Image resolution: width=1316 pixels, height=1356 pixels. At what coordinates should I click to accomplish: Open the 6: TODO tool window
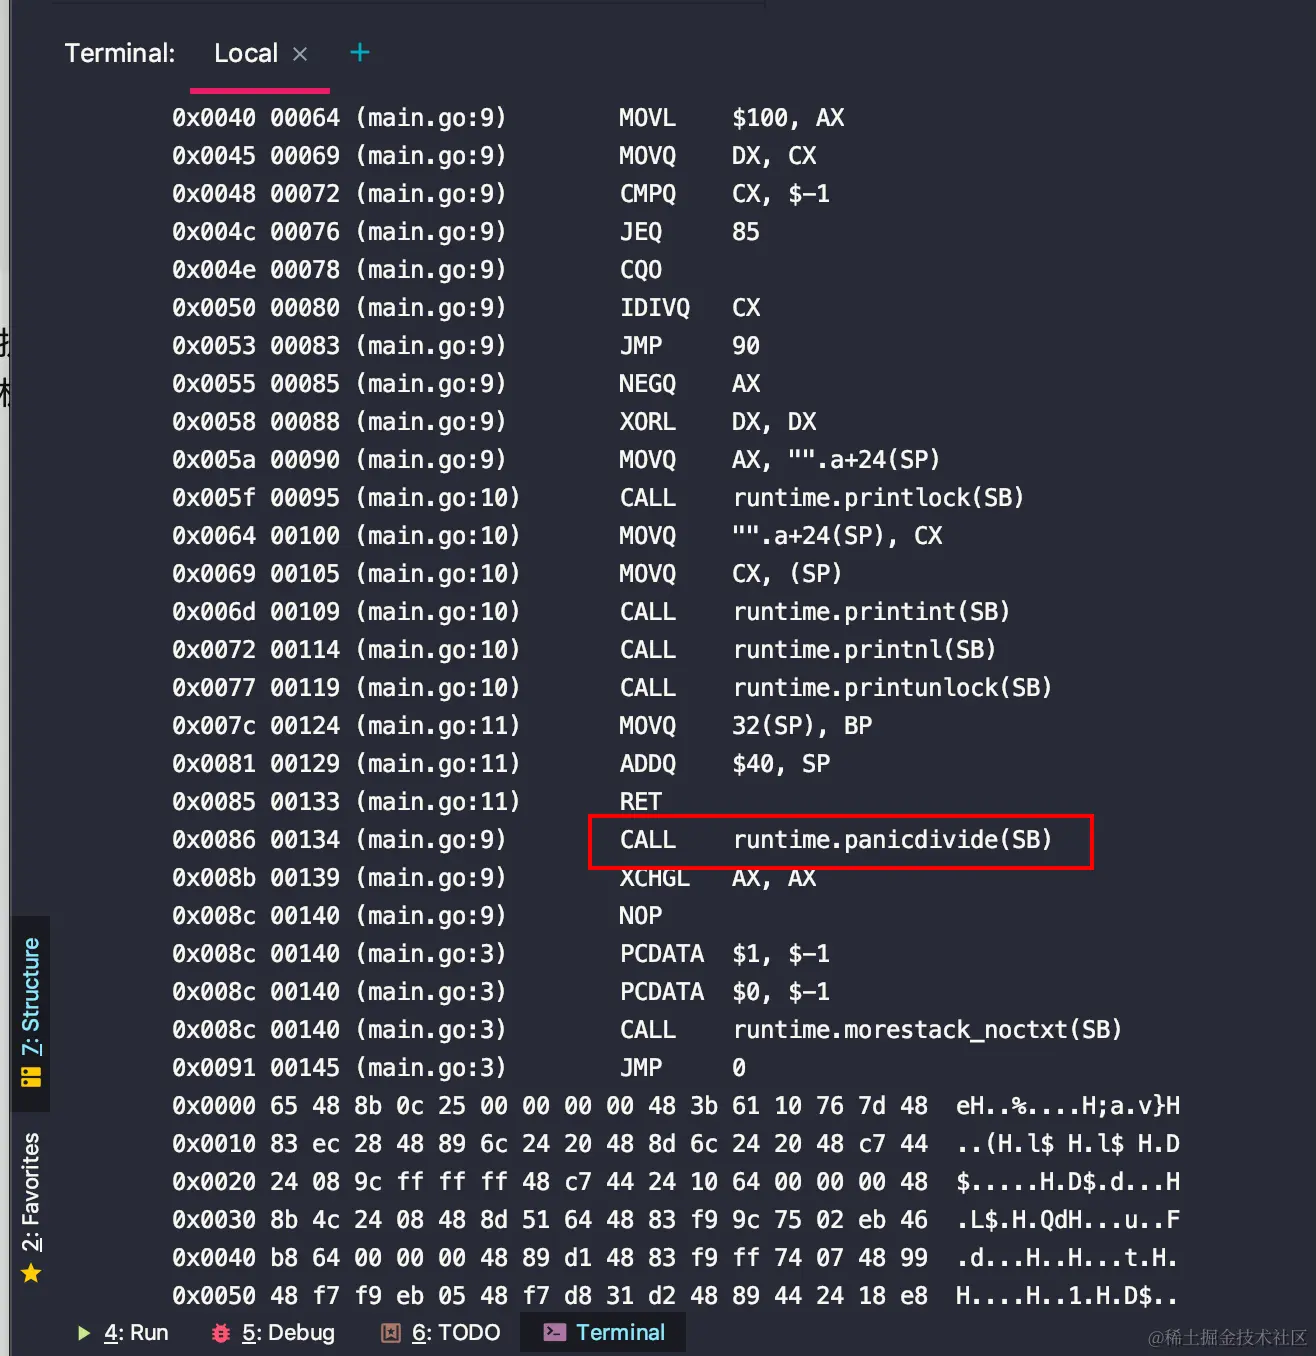(x=441, y=1333)
